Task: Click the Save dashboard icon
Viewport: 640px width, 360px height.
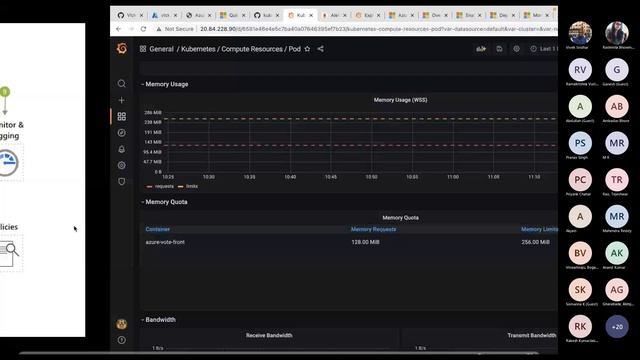Action: 499,49
